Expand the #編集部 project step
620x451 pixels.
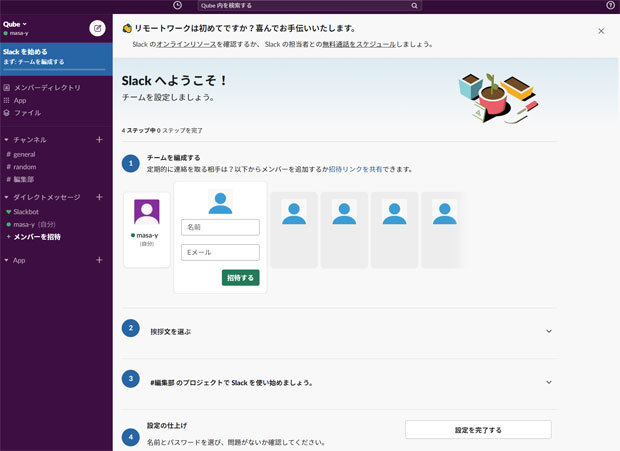(x=548, y=382)
